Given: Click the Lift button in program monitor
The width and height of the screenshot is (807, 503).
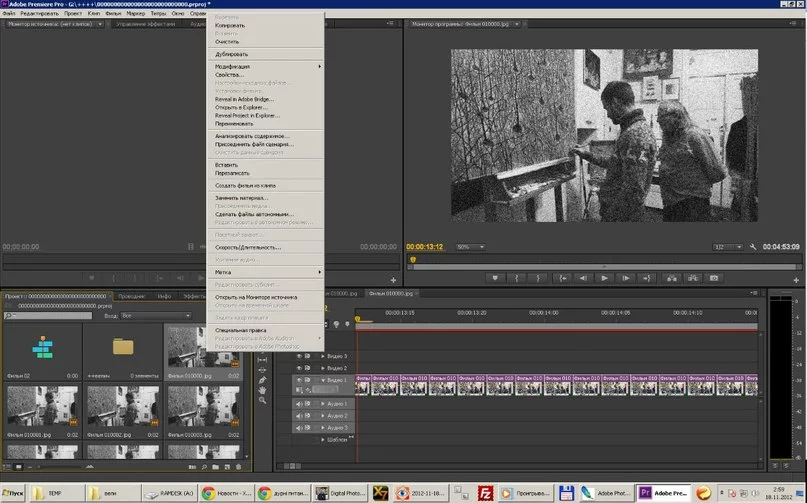Looking at the screenshot, I should [x=672, y=278].
